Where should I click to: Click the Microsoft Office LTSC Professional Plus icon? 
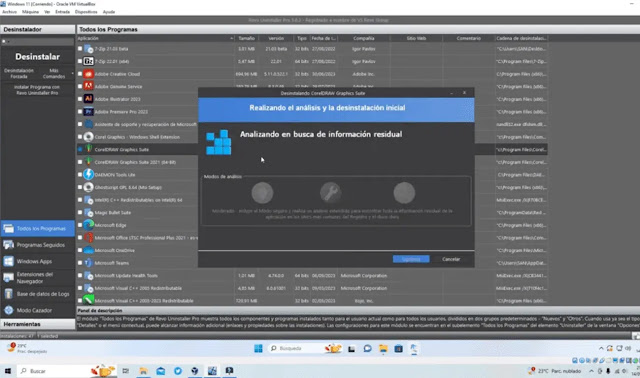[89, 238]
